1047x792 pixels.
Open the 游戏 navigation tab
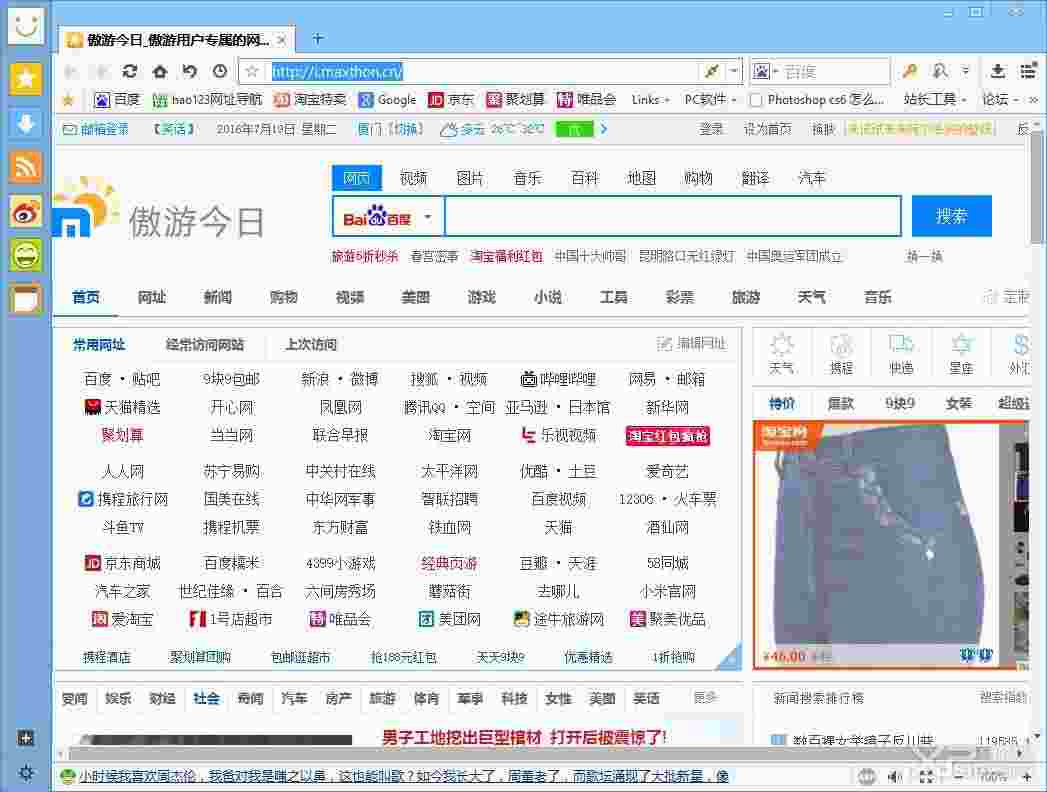[x=481, y=297]
